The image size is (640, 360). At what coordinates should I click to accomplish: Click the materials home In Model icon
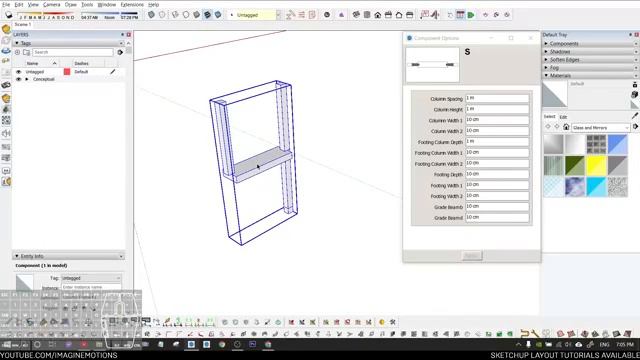[566, 127]
